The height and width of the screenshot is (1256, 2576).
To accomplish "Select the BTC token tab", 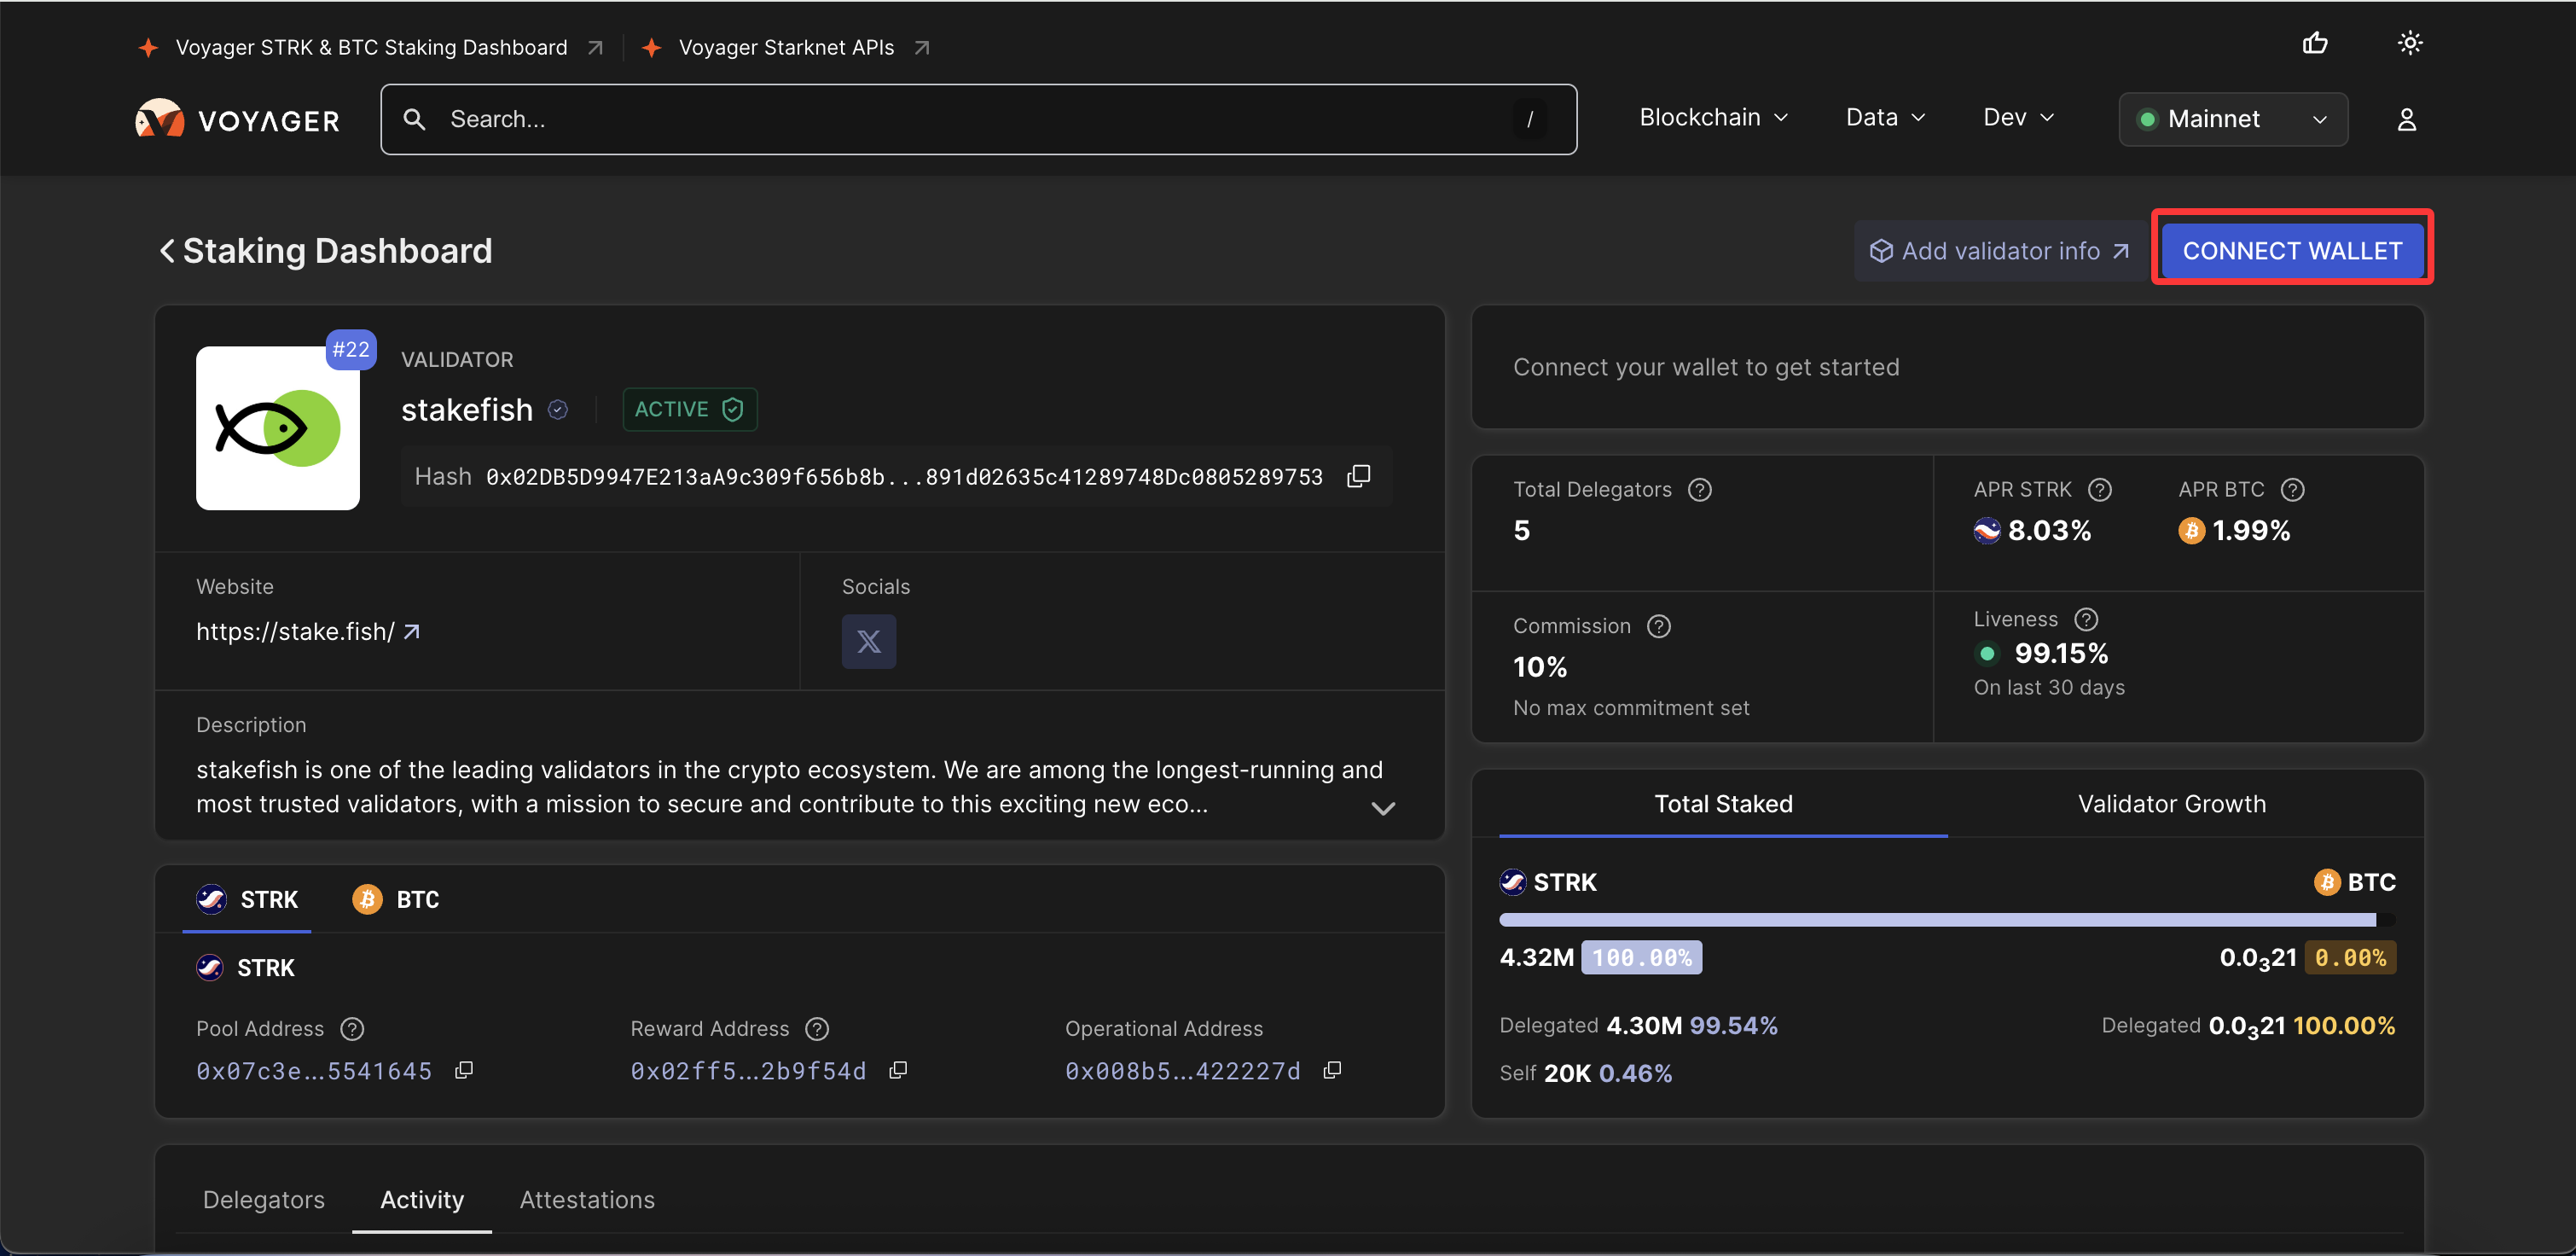I will (397, 899).
